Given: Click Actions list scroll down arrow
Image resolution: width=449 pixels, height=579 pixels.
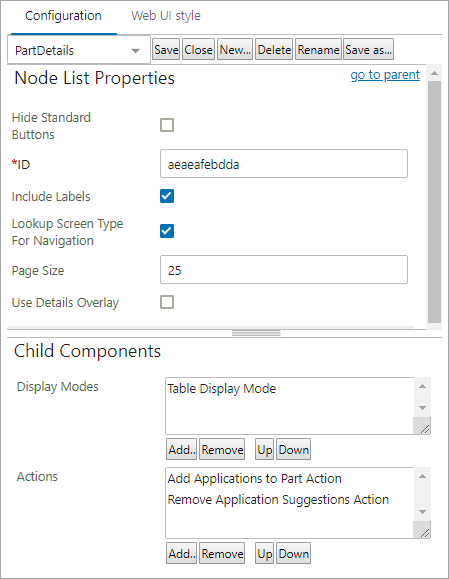Looking at the screenshot, I should (423, 512).
